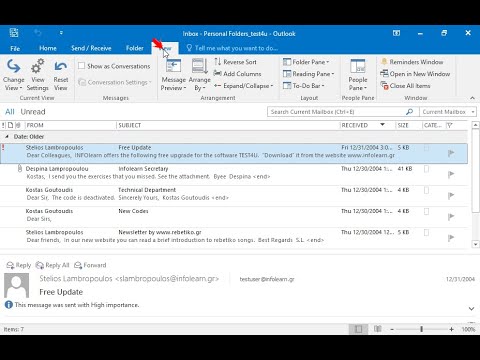
Task: Click Reverse Sort
Action: [235, 62]
